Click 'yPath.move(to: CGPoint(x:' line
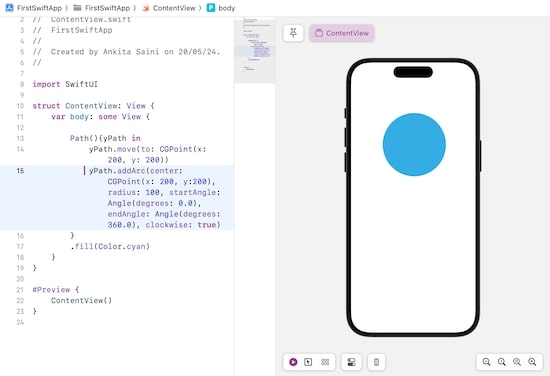This screenshot has width=550, height=376. [148, 149]
